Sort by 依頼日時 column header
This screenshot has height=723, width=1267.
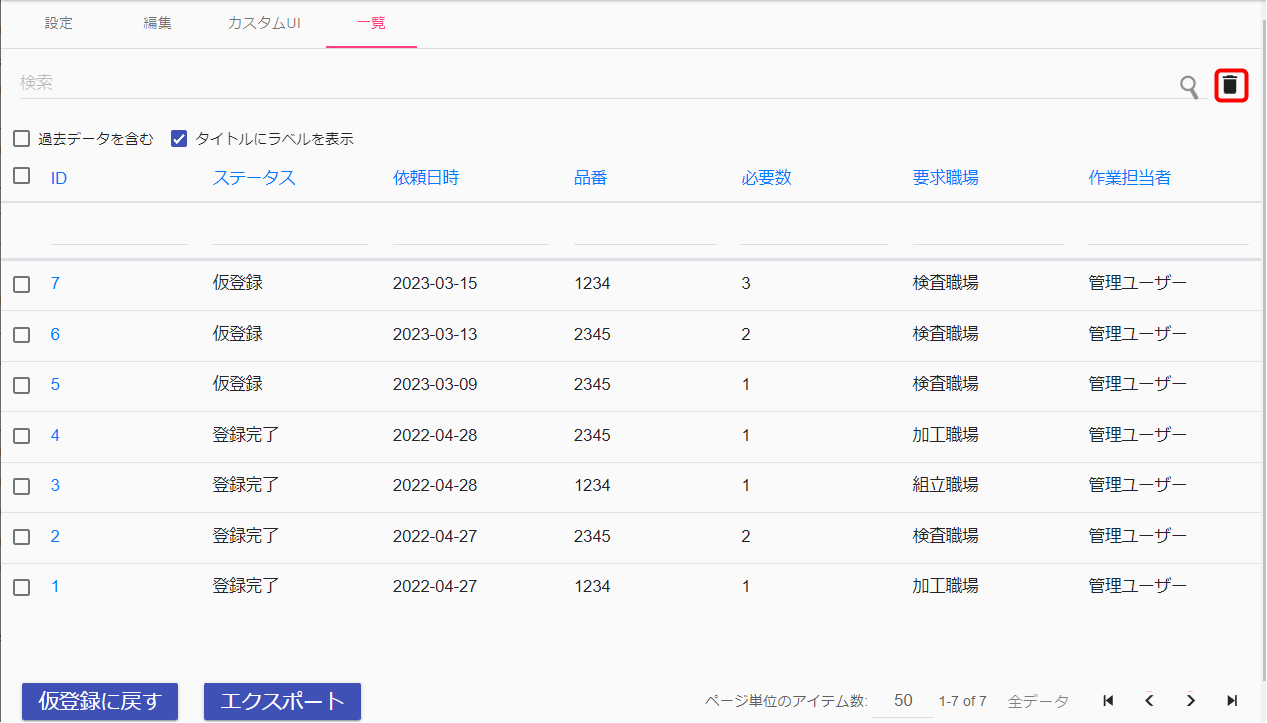pos(426,178)
